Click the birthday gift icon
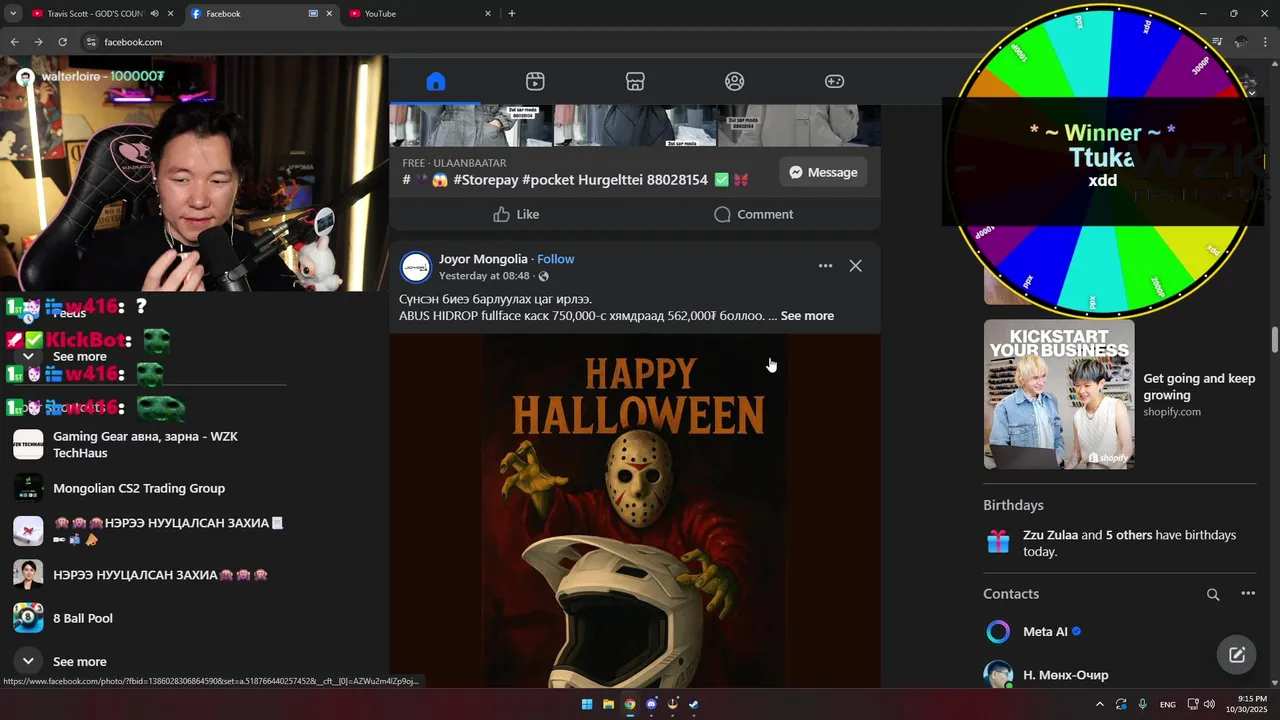The height and width of the screenshot is (720, 1280). click(x=998, y=542)
